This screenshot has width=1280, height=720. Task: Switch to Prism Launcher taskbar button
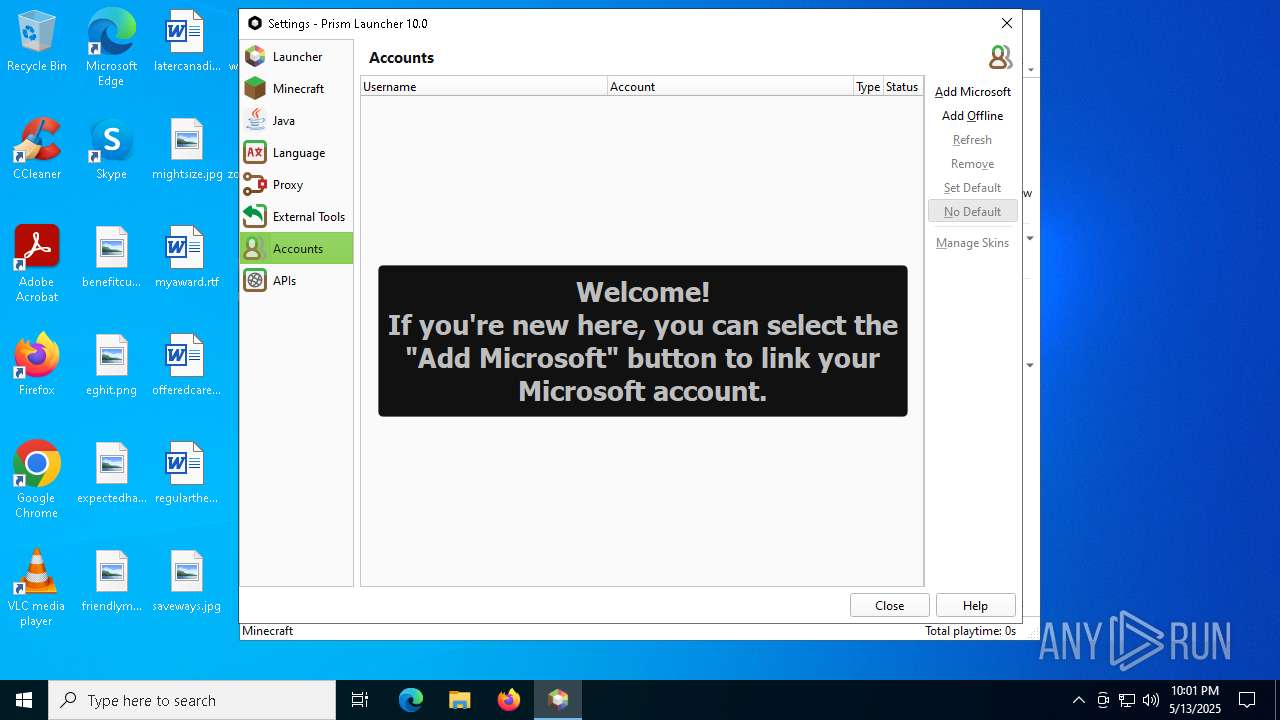[x=558, y=700]
